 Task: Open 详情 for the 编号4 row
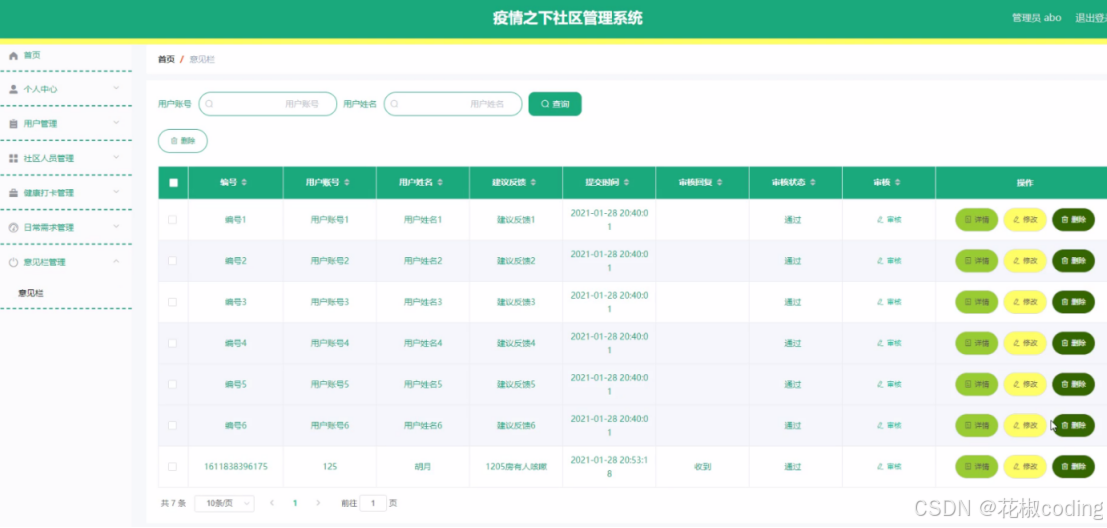pos(976,343)
